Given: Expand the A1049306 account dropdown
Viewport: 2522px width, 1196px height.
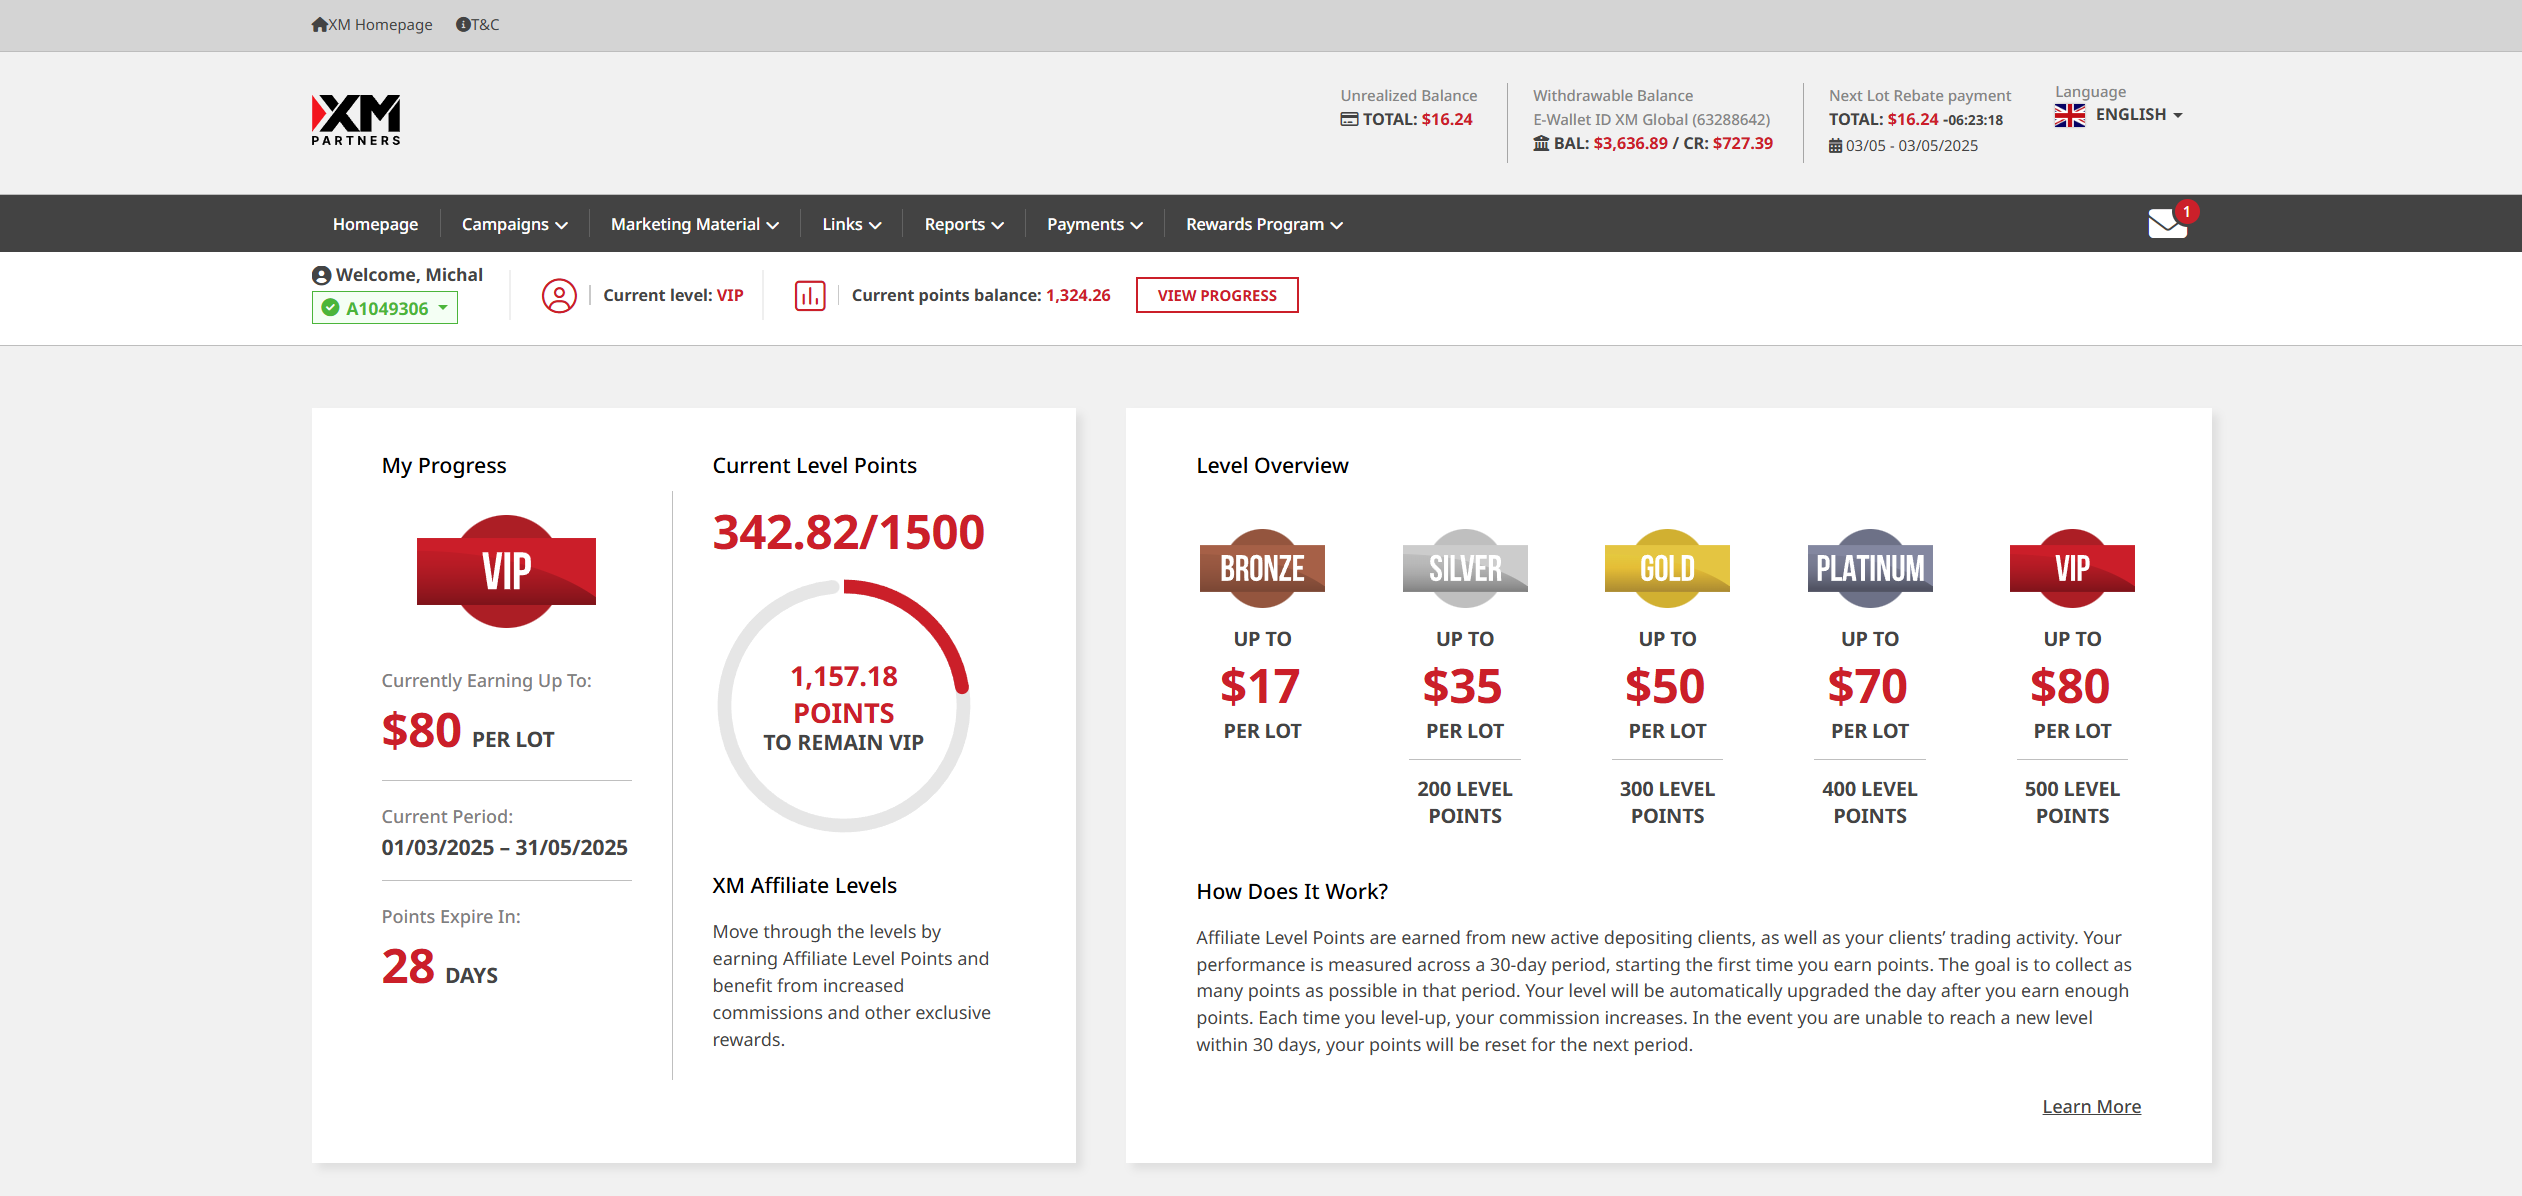Looking at the screenshot, I should 385,308.
